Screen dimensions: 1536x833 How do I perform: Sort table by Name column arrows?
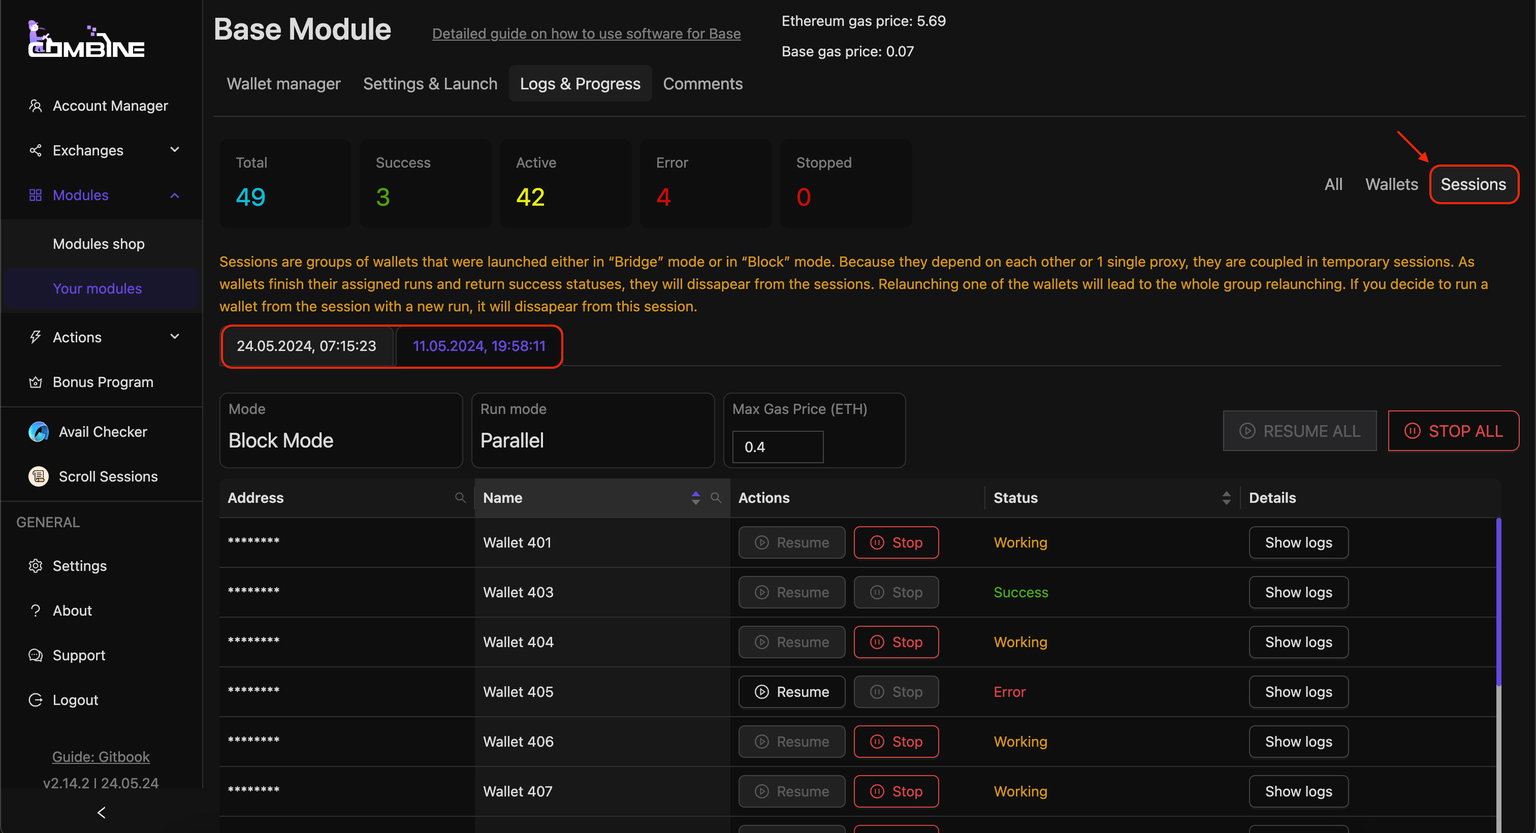click(696, 498)
